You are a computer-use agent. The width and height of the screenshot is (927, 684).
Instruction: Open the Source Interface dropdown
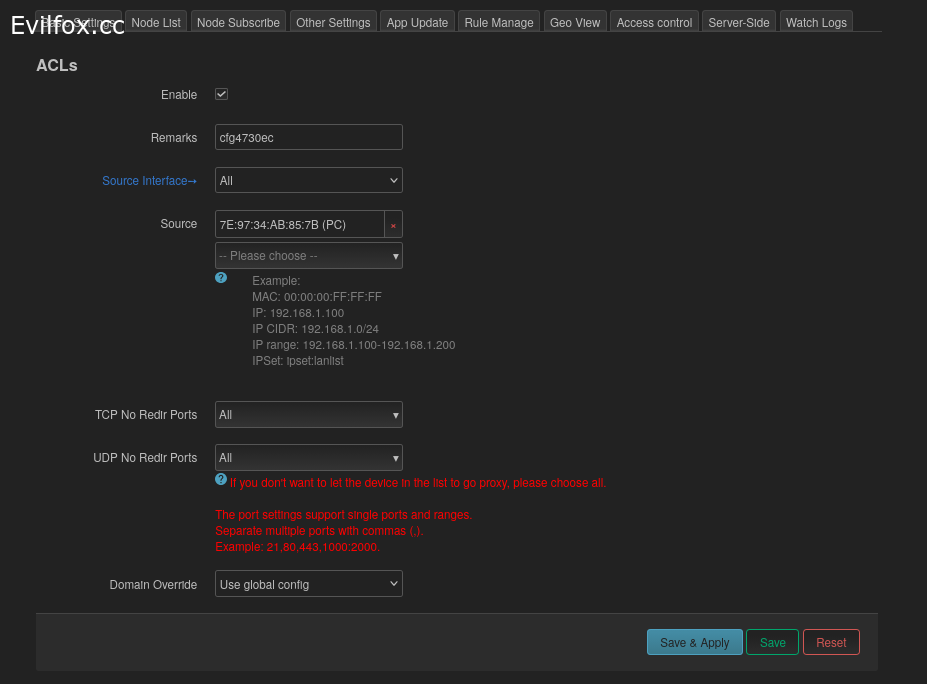coord(308,181)
